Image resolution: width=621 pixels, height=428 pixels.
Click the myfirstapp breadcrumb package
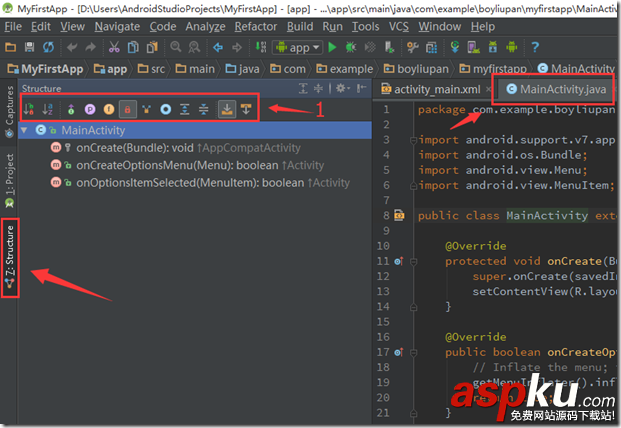tap(493, 69)
